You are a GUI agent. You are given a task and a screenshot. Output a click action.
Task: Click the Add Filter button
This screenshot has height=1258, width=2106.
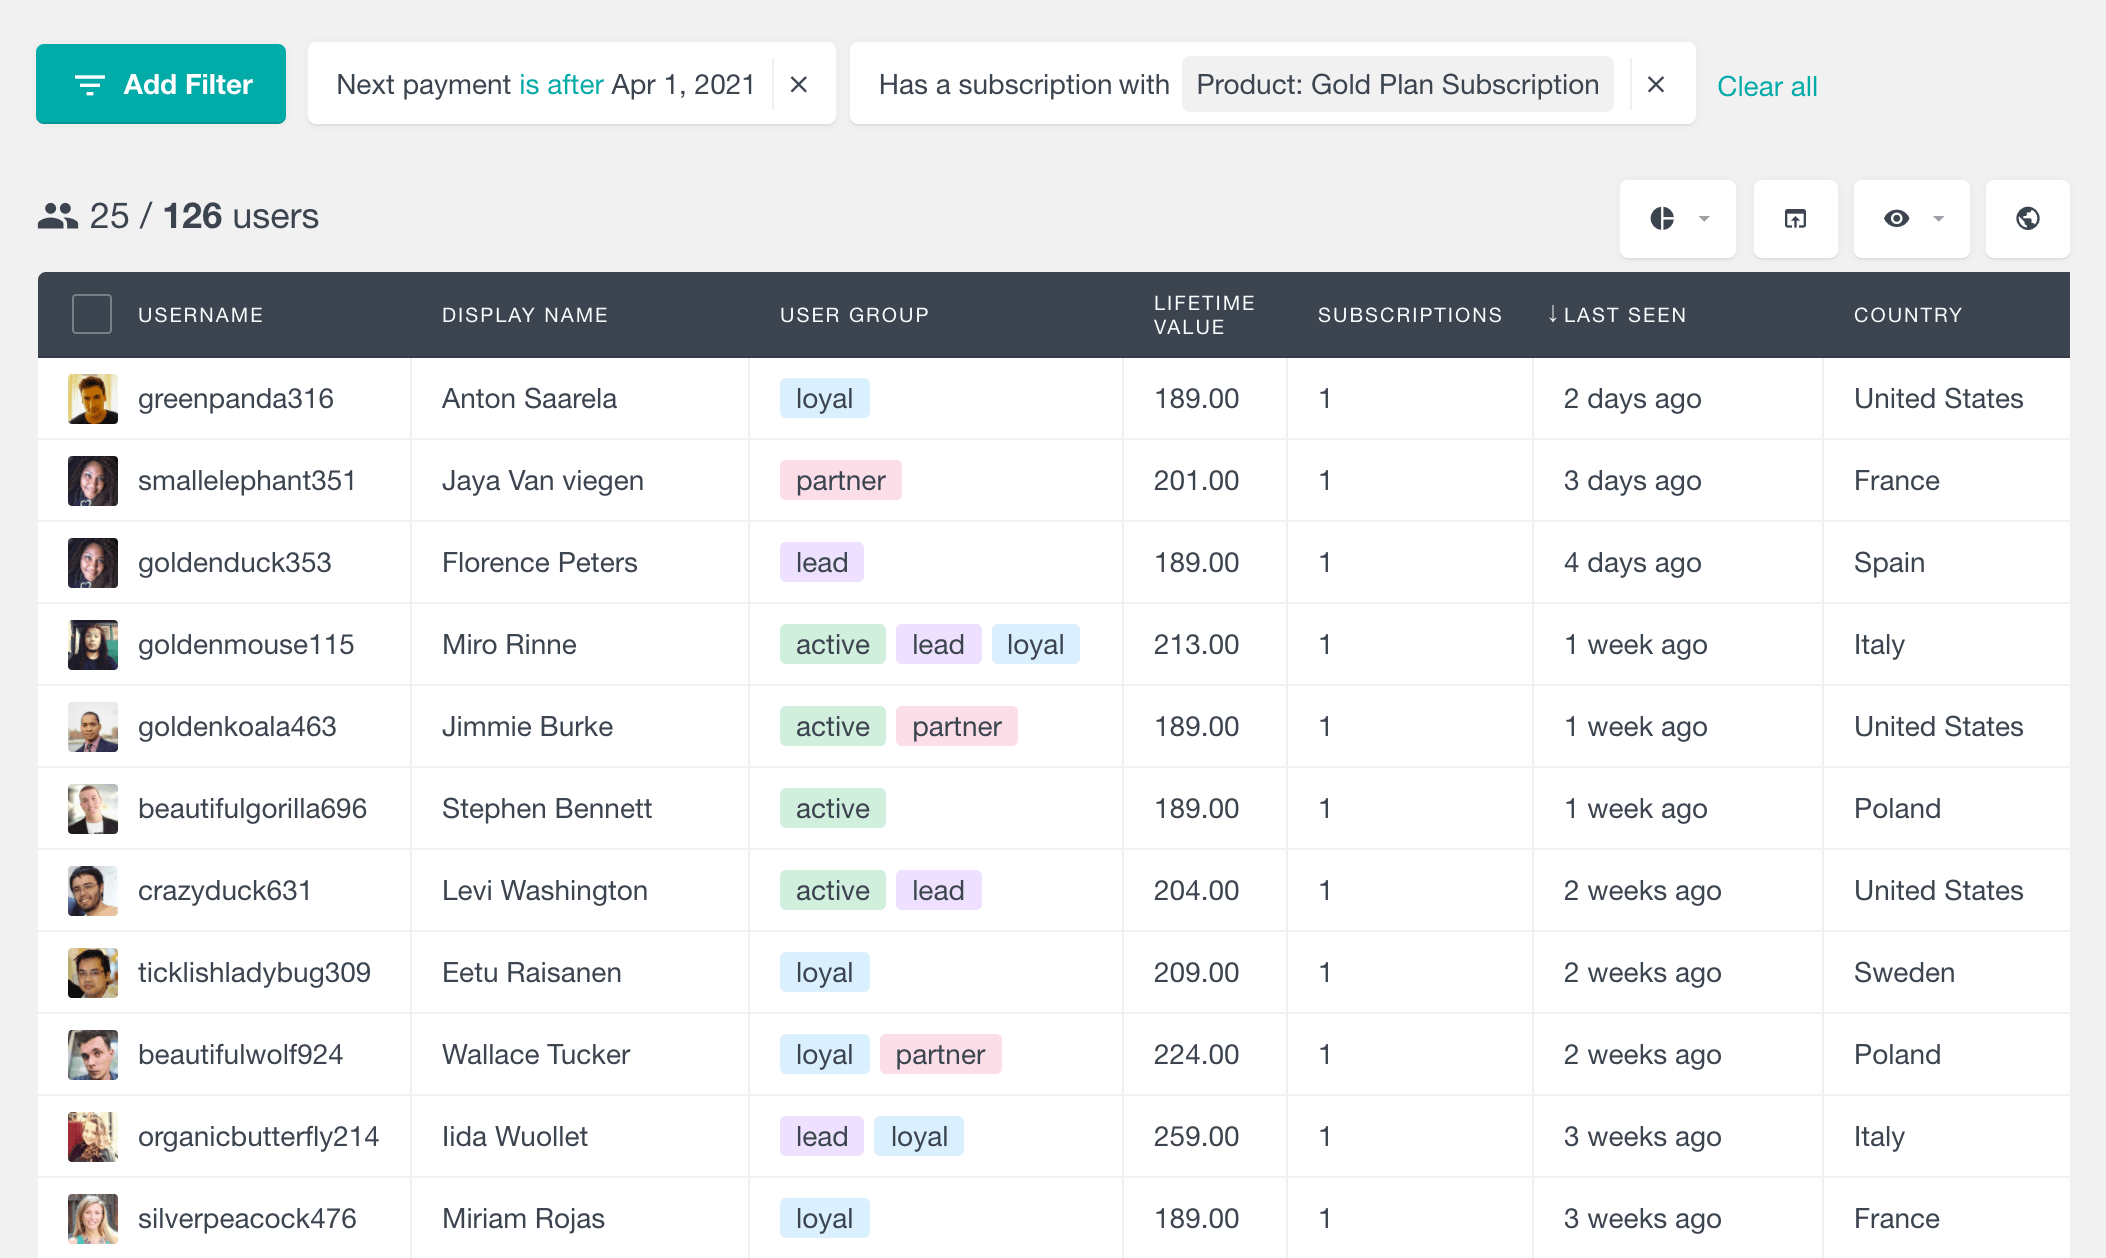pos(161,84)
